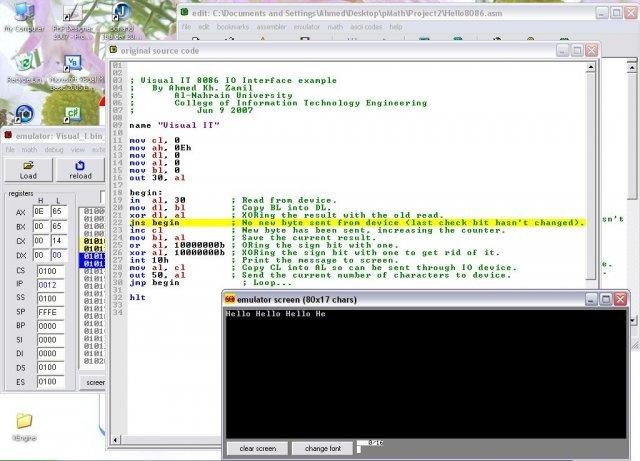The width and height of the screenshot is (640, 461).
Task: Click the CX low byte field showing 14
Action: (x=59, y=241)
